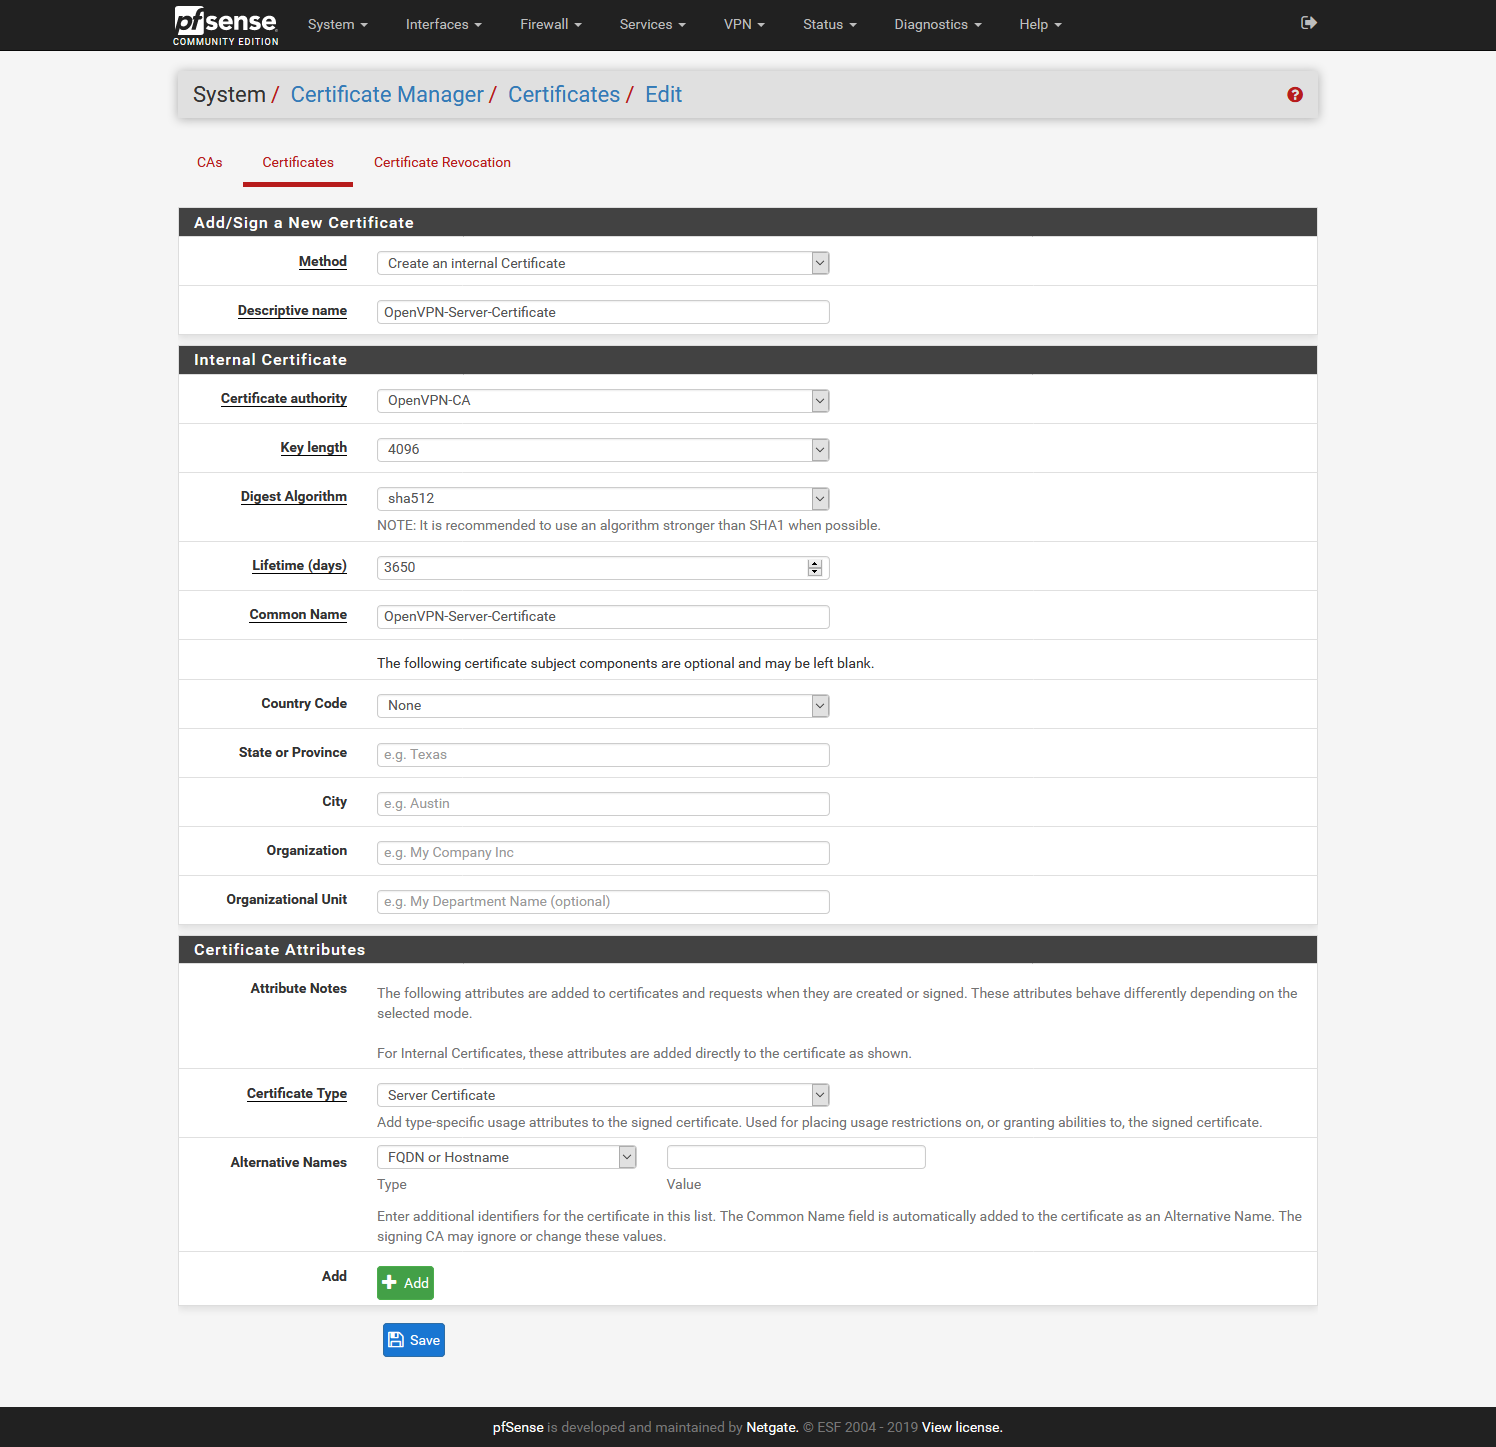
Task: Click the underlined Certificate Type label
Action: click(x=297, y=1093)
